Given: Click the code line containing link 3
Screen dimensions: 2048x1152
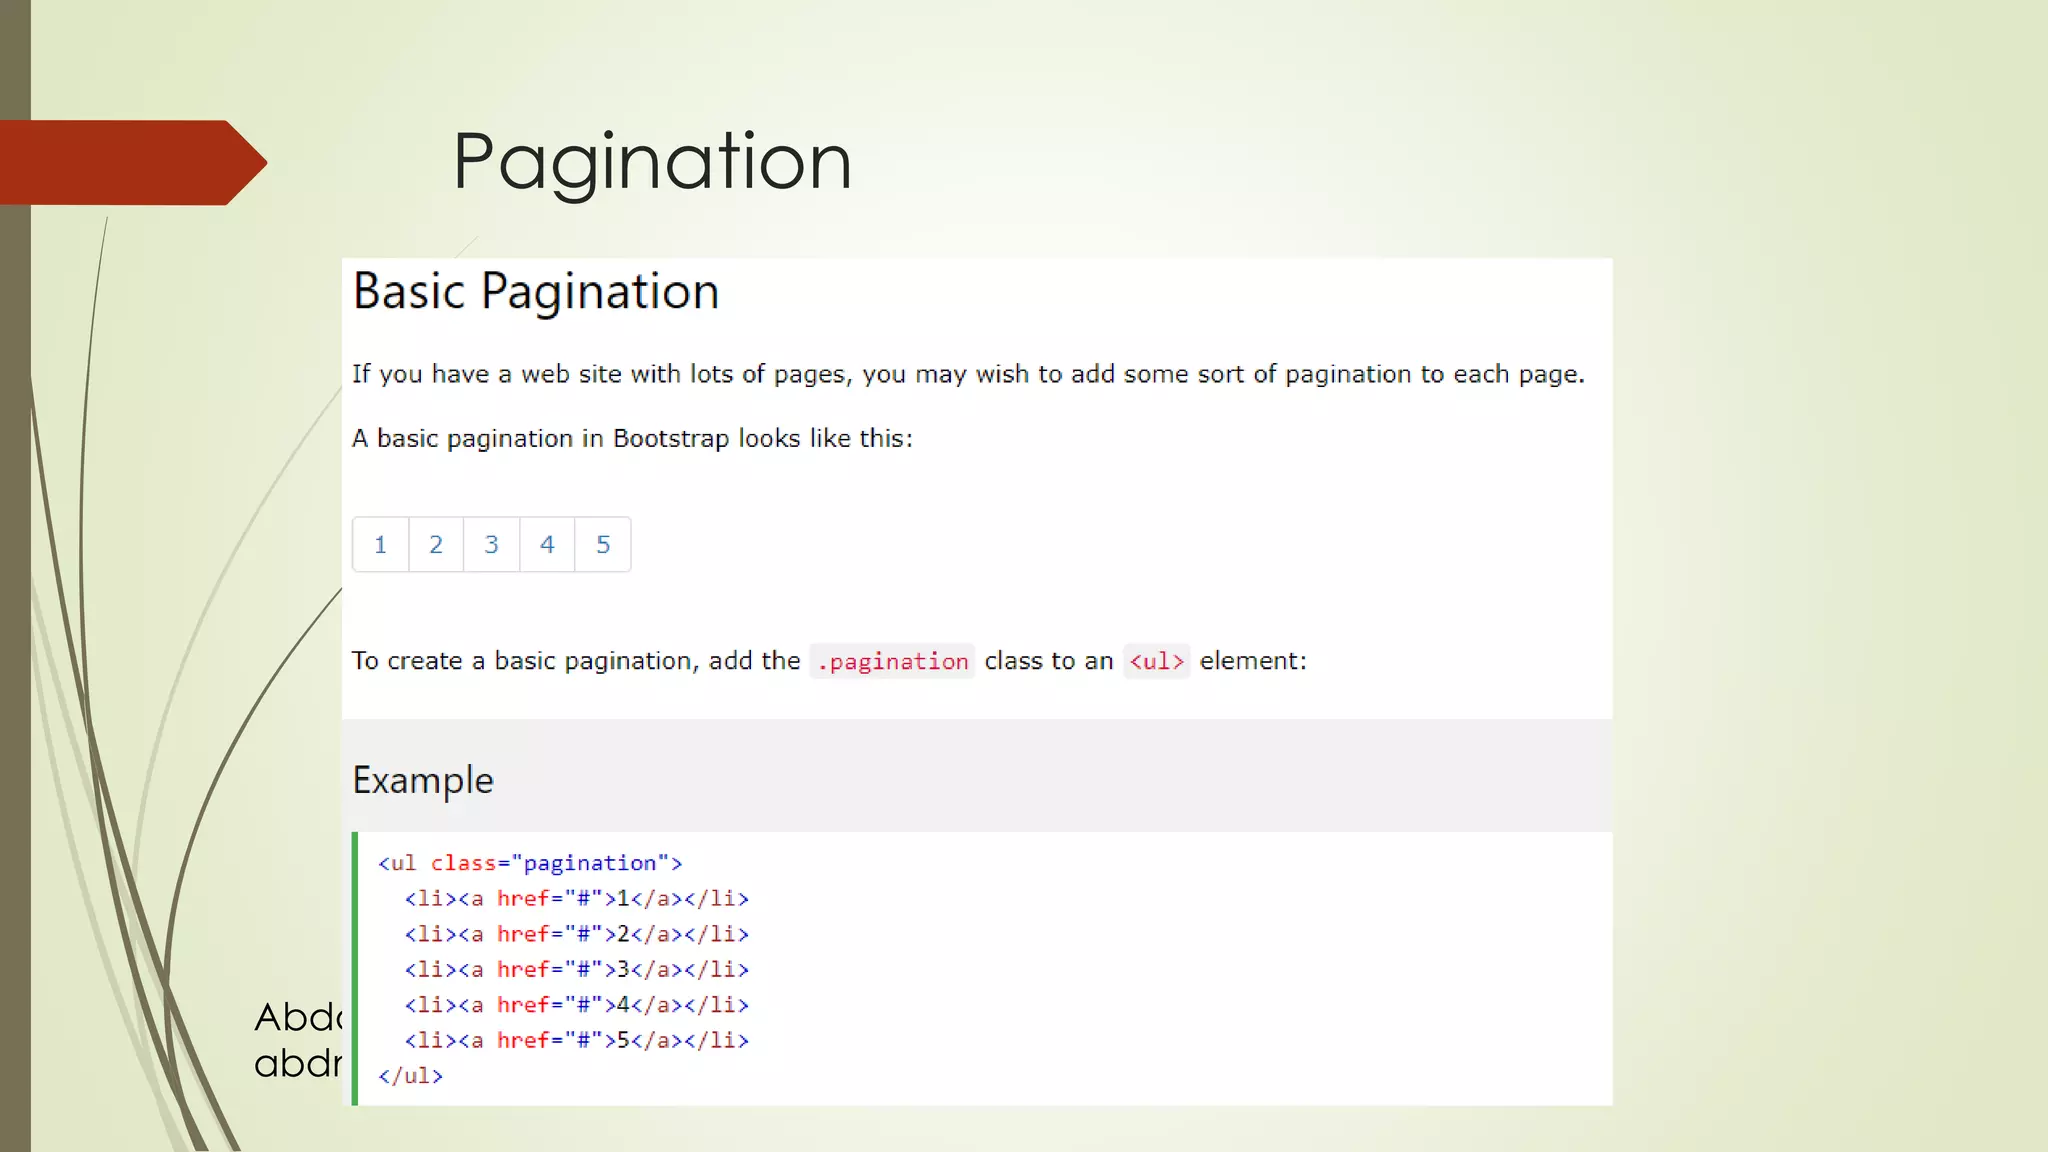Looking at the screenshot, I should click(576, 969).
